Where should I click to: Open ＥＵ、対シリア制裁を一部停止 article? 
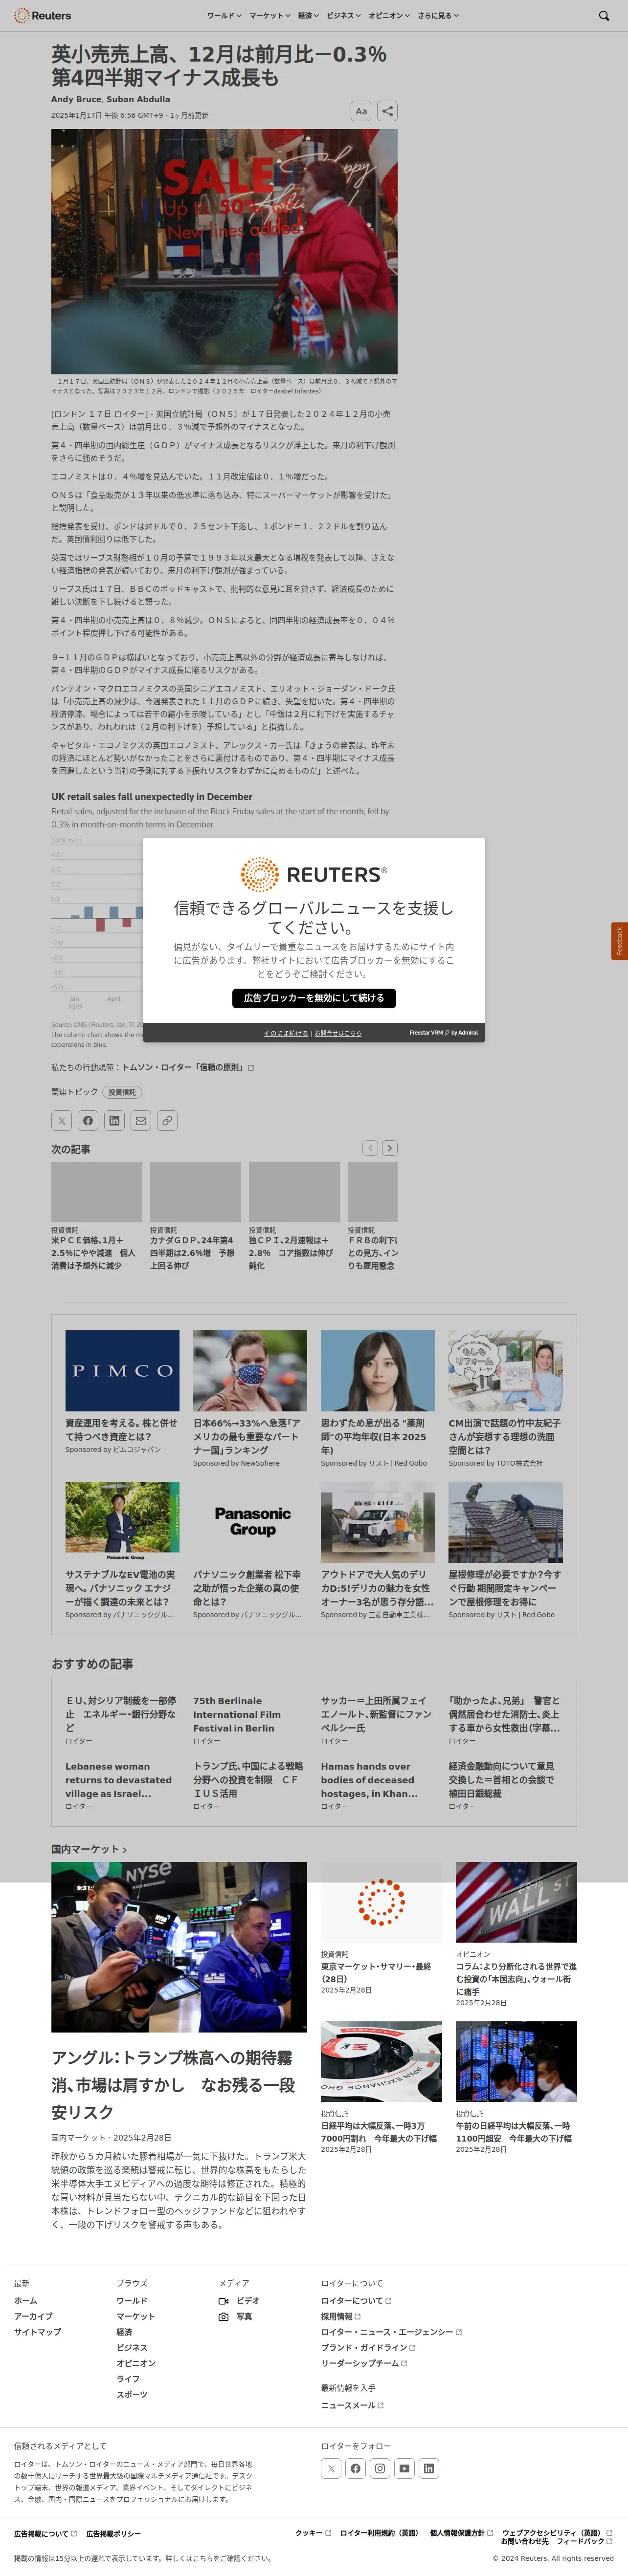coord(120,1714)
